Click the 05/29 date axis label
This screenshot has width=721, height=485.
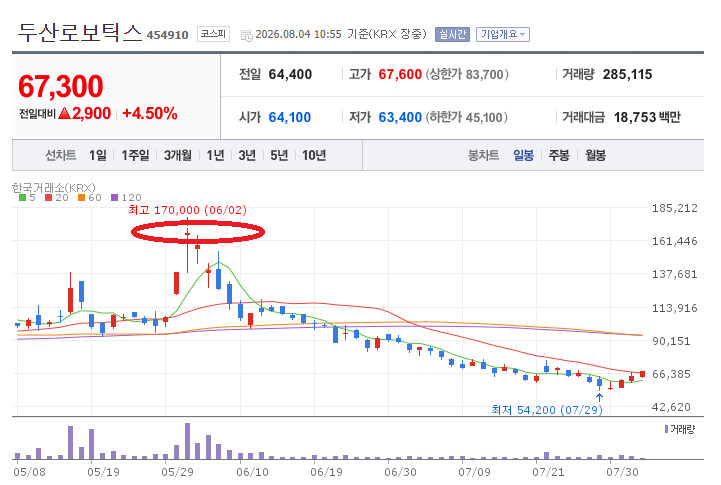[x=177, y=472]
